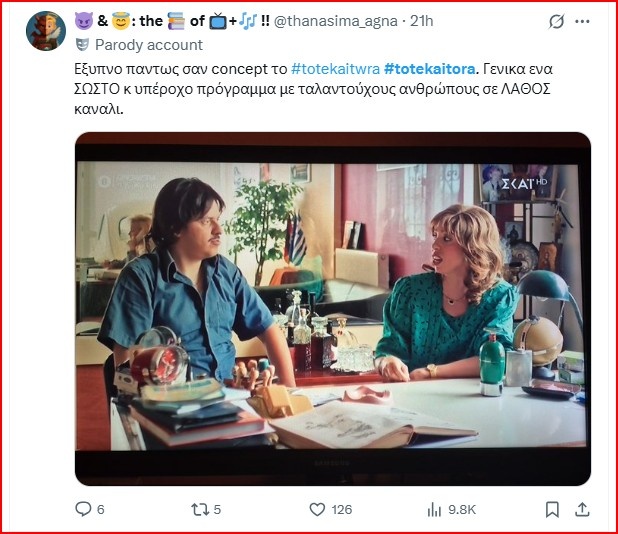Click the account display name with emojis
Viewport: 618px width, 534px height.
tap(172, 21)
